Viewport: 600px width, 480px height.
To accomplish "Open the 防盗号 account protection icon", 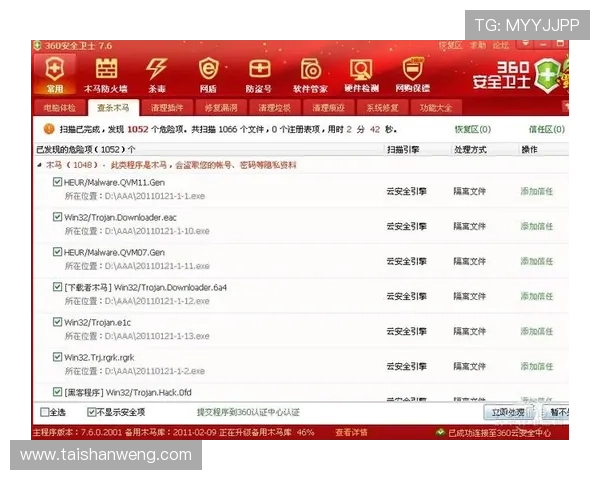I will click(x=259, y=75).
